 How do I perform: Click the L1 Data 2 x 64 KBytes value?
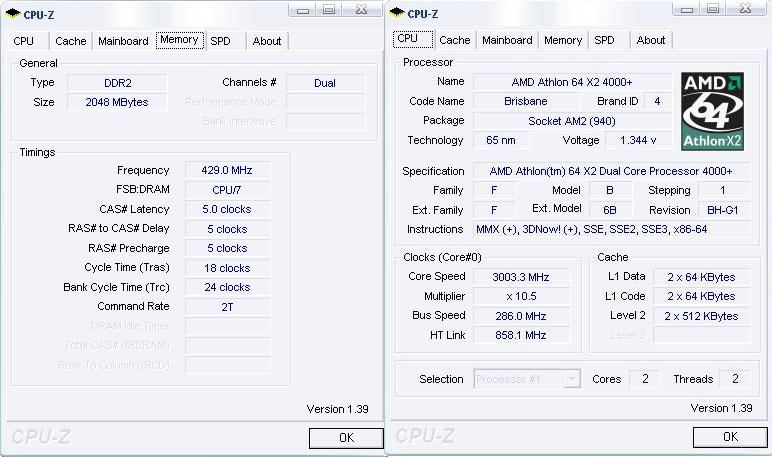coord(701,277)
